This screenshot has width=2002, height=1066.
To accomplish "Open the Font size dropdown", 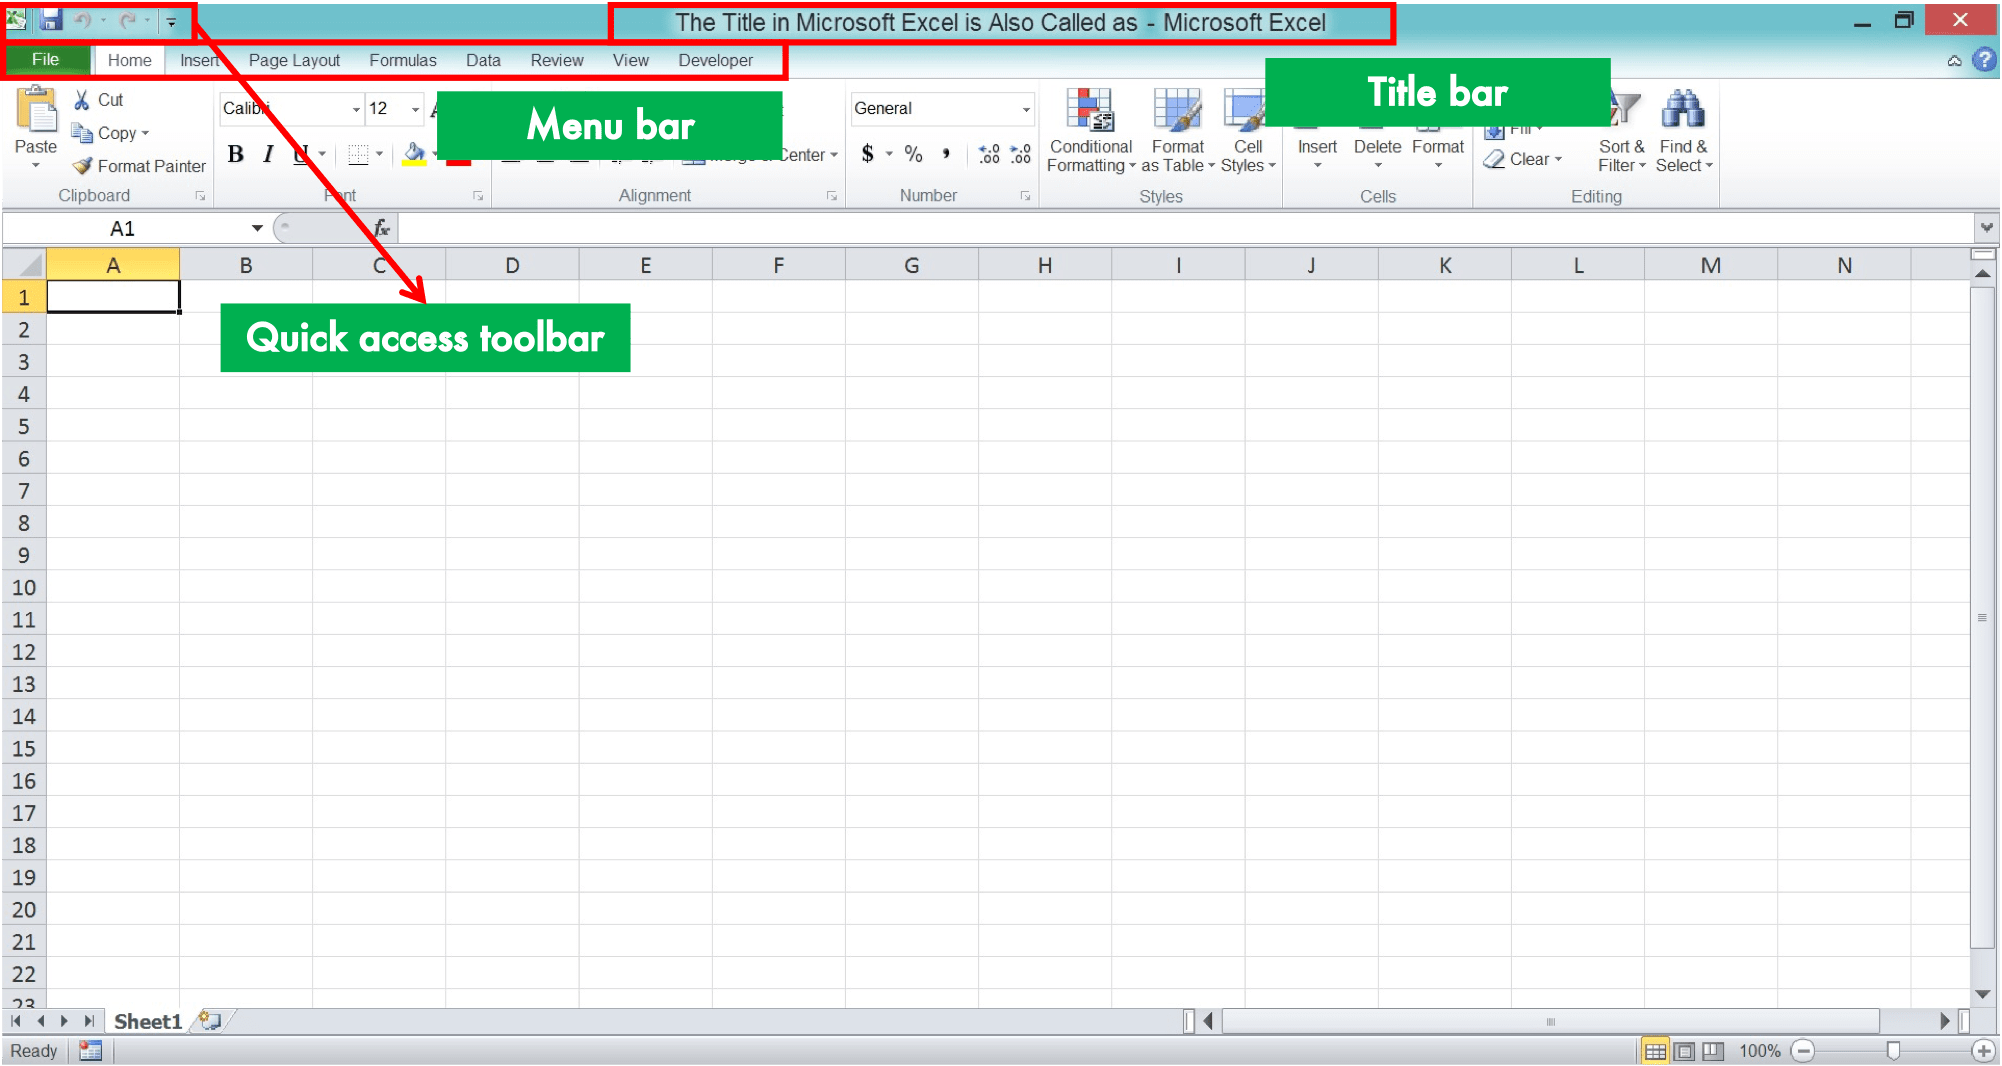I will tap(415, 109).
